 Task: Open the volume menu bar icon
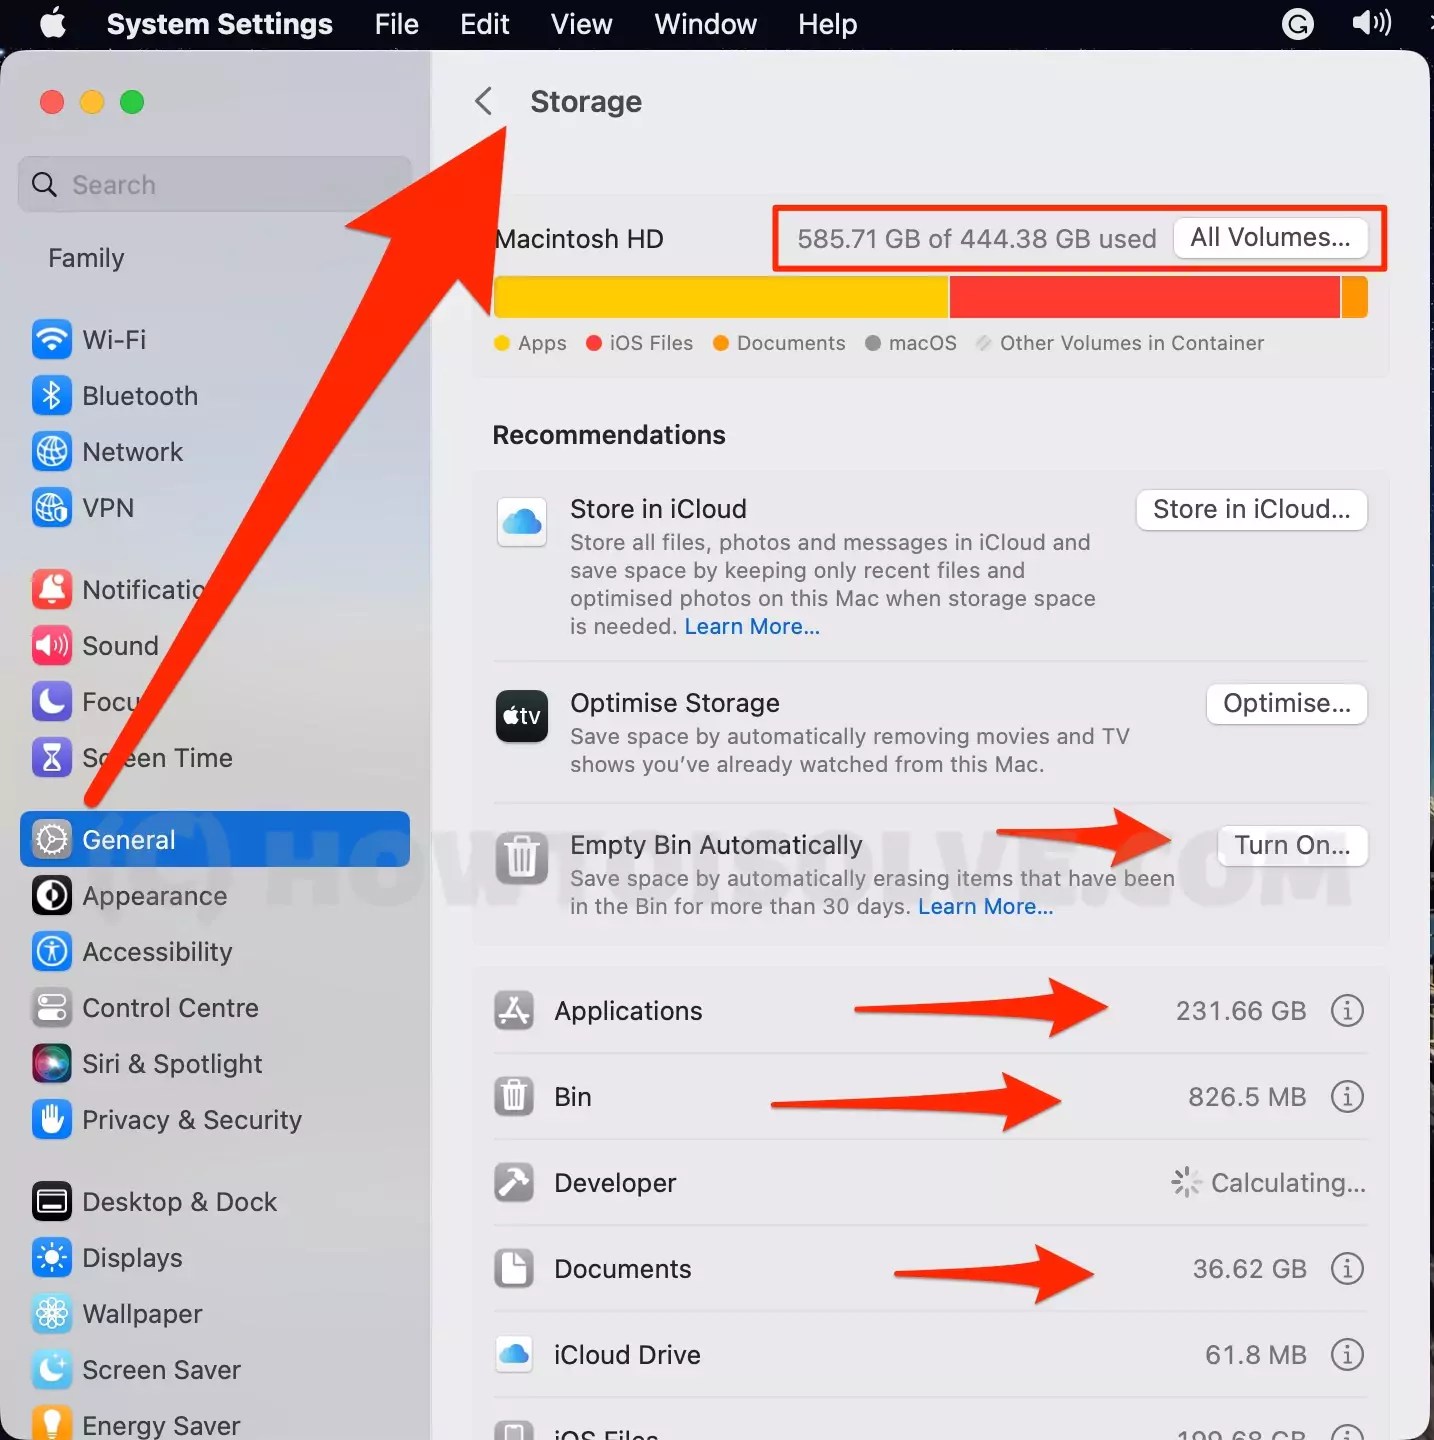coord(1372,23)
